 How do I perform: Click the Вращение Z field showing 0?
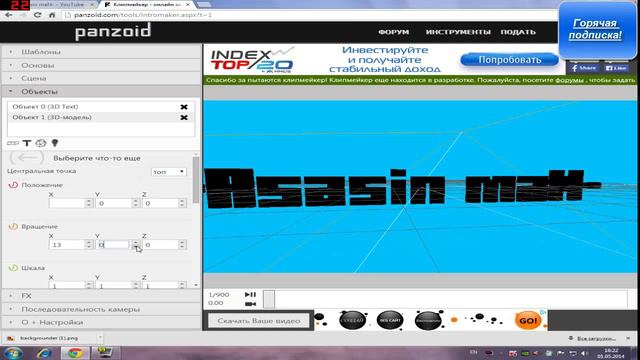[x=160, y=244]
